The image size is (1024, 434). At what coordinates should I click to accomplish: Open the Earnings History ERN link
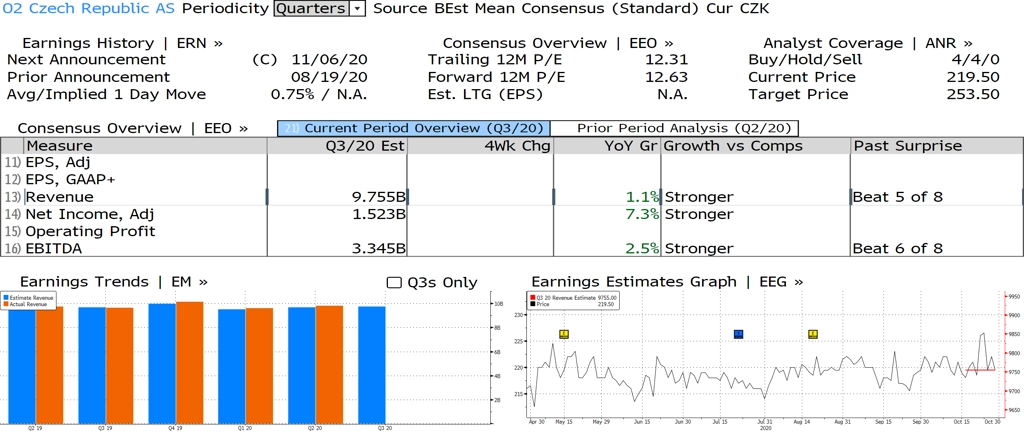122,43
